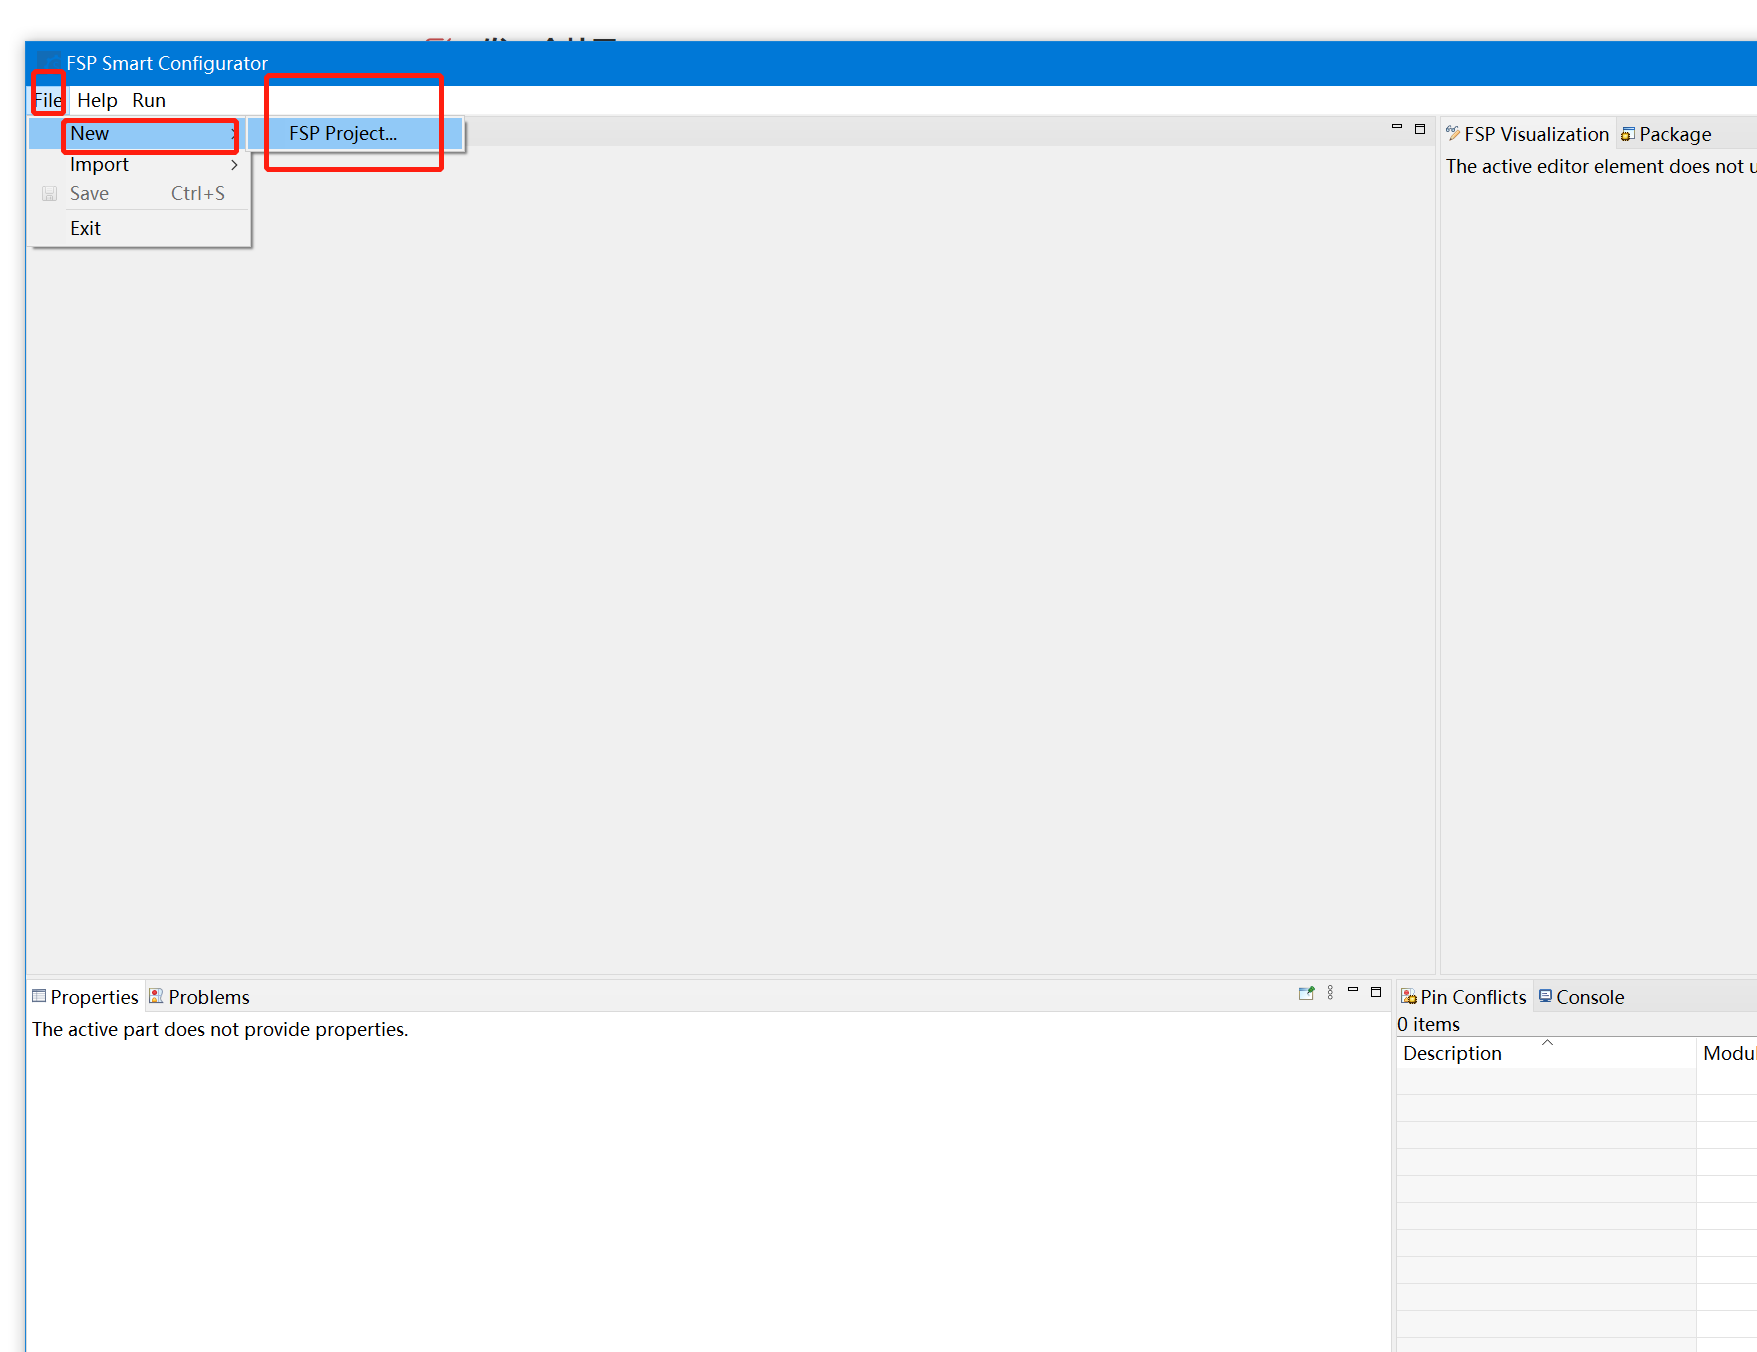Sort by the Description column header
This screenshot has height=1352, width=1757.
[1546, 1053]
